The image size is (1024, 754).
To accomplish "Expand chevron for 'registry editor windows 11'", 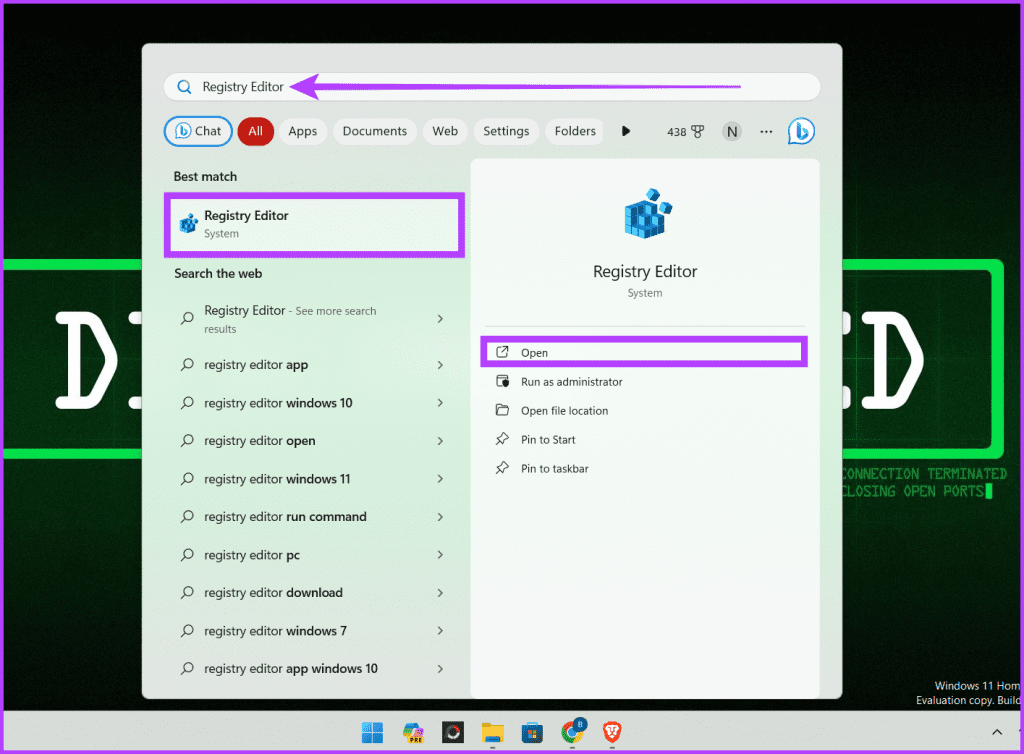I will point(440,479).
